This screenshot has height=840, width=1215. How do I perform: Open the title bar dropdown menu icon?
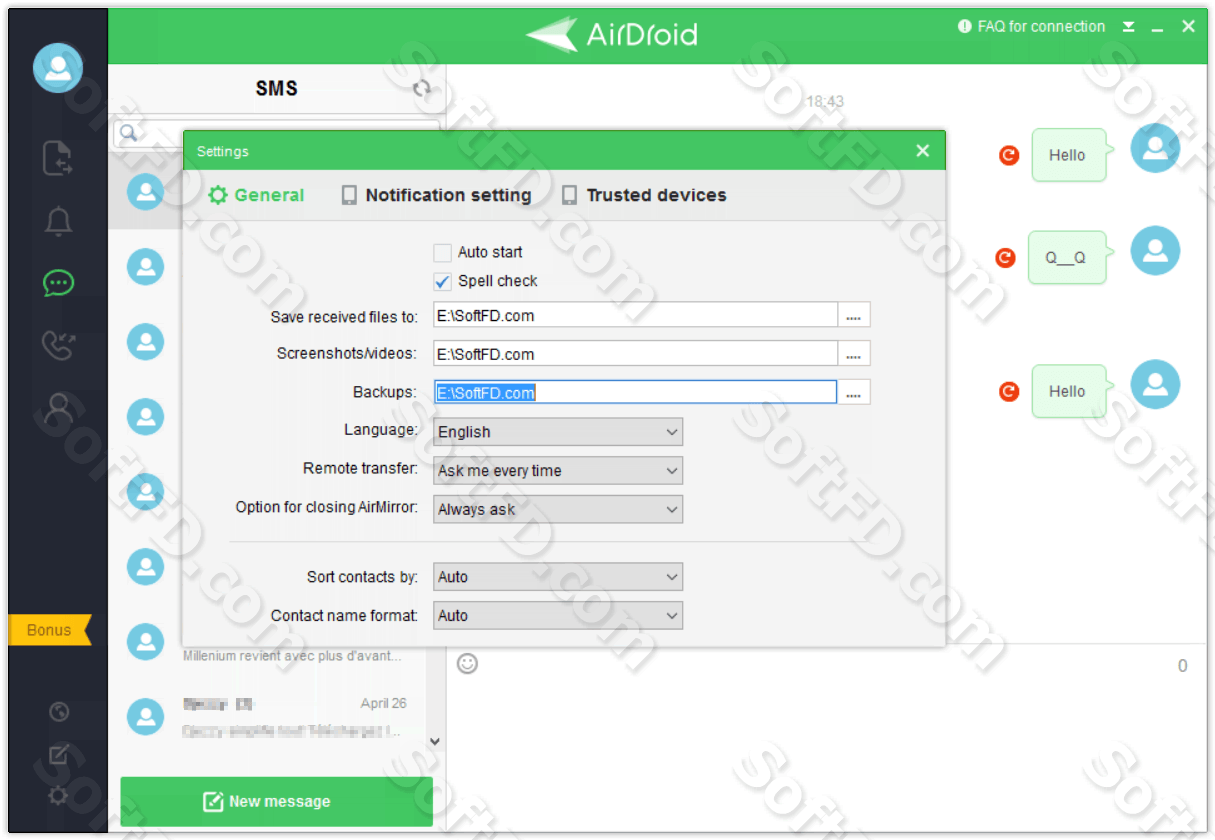(1129, 27)
